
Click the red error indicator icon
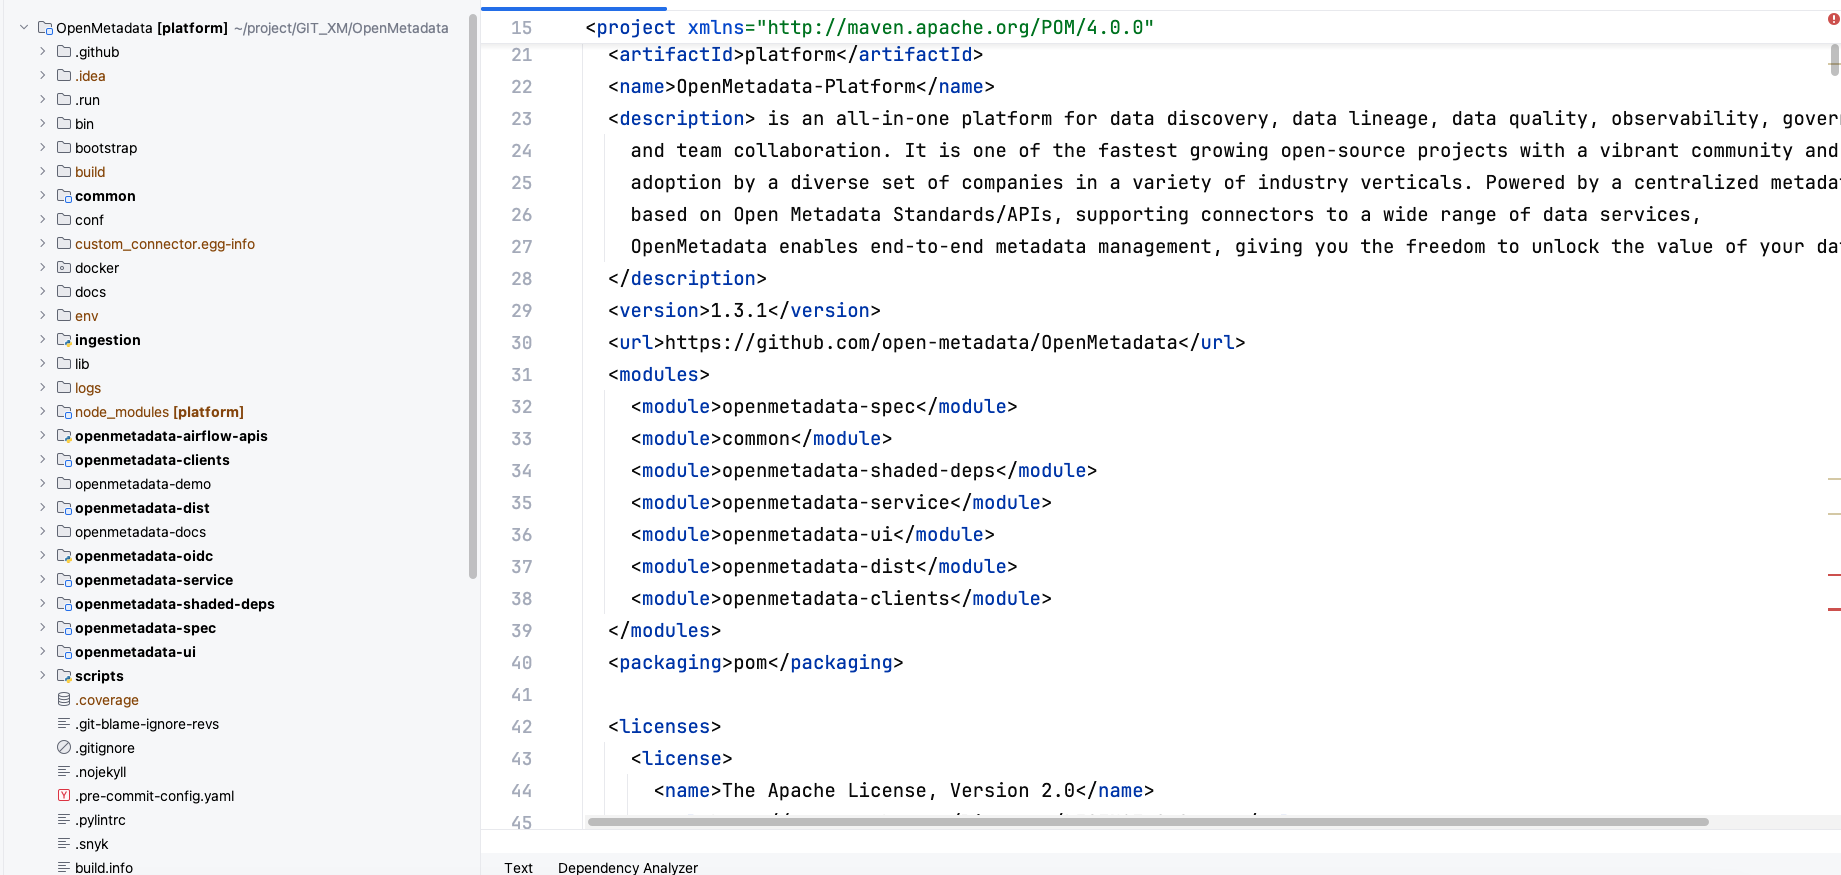1833,19
